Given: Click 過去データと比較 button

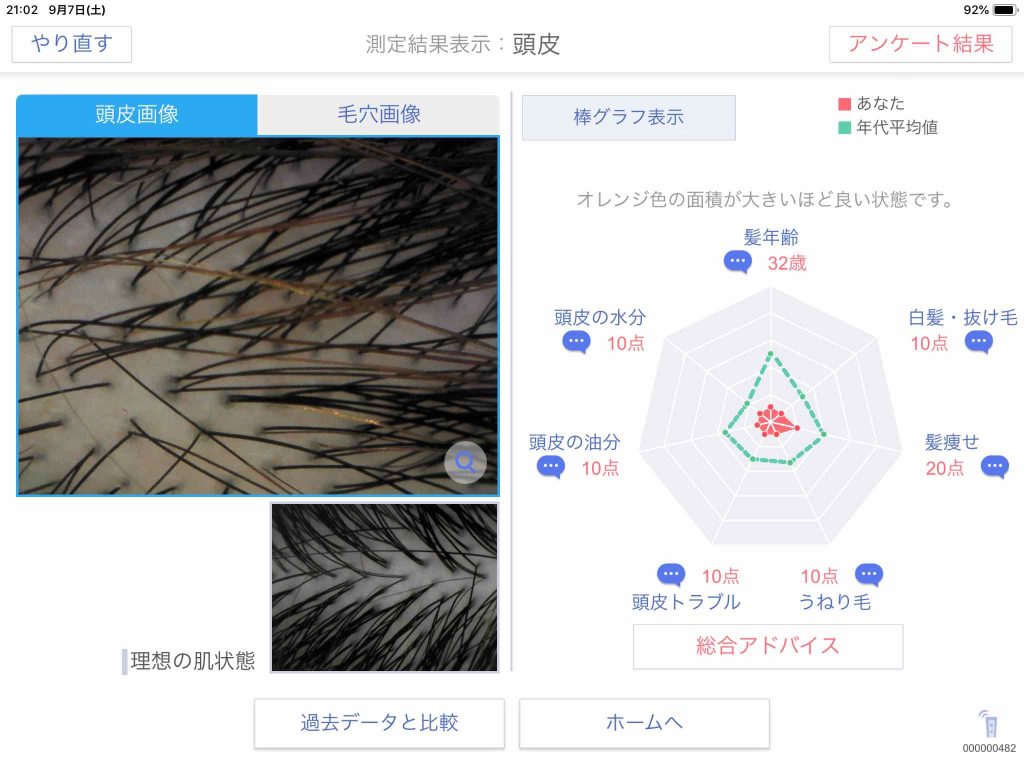Looking at the screenshot, I should pos(379,723).
